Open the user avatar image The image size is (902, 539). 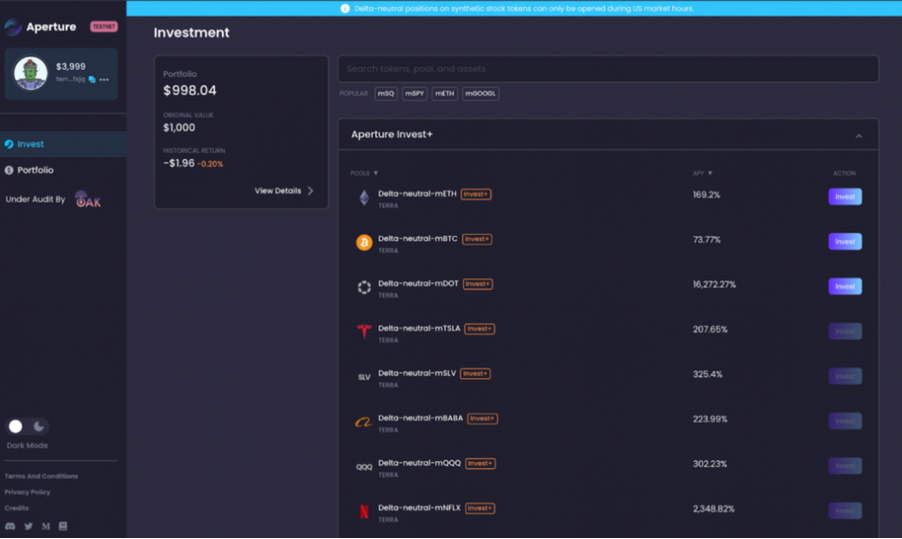(30, 73)
